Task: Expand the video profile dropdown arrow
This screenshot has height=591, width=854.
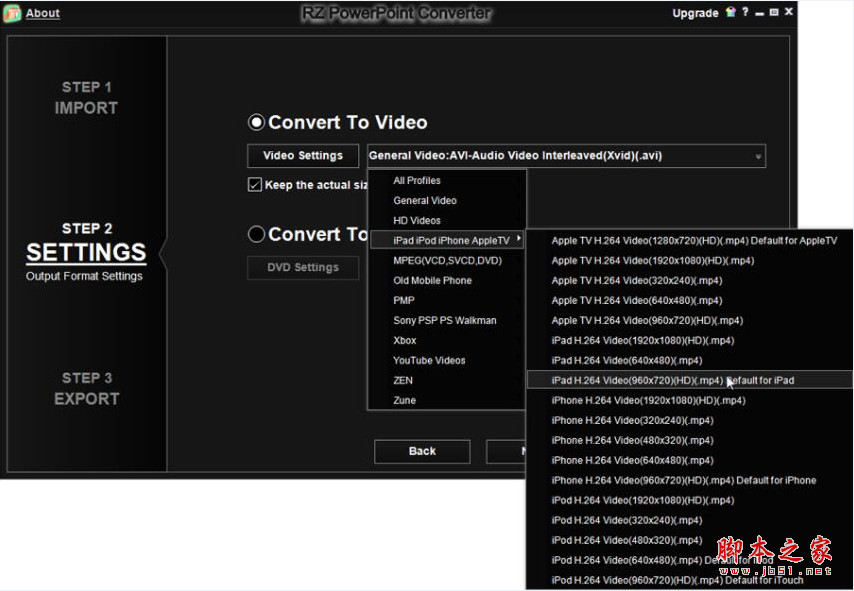Action: click(758, 157)
